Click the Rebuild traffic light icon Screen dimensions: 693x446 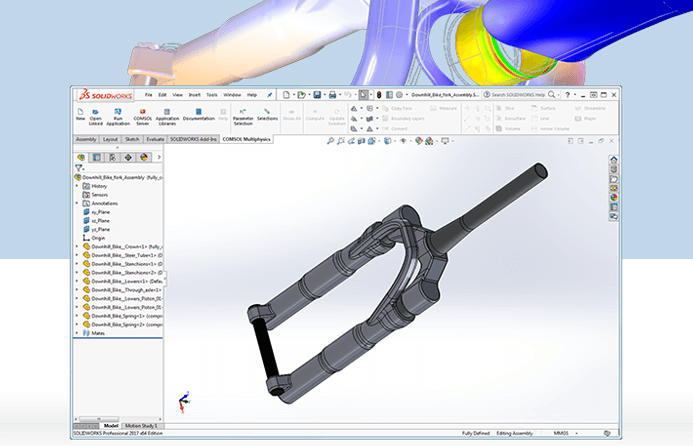[379, 95]
